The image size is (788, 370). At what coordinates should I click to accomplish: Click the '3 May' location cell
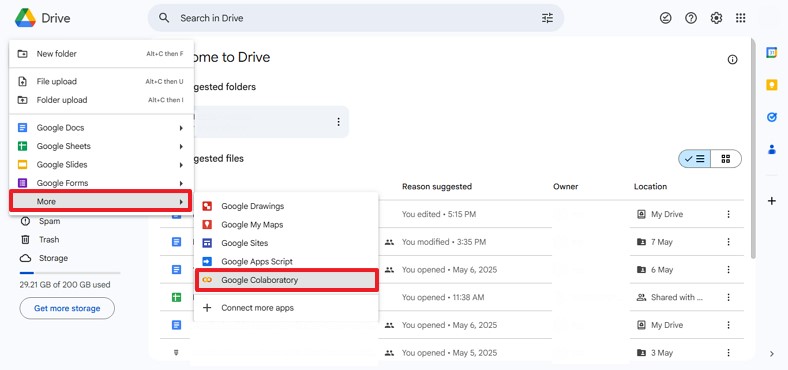point(654,352)
